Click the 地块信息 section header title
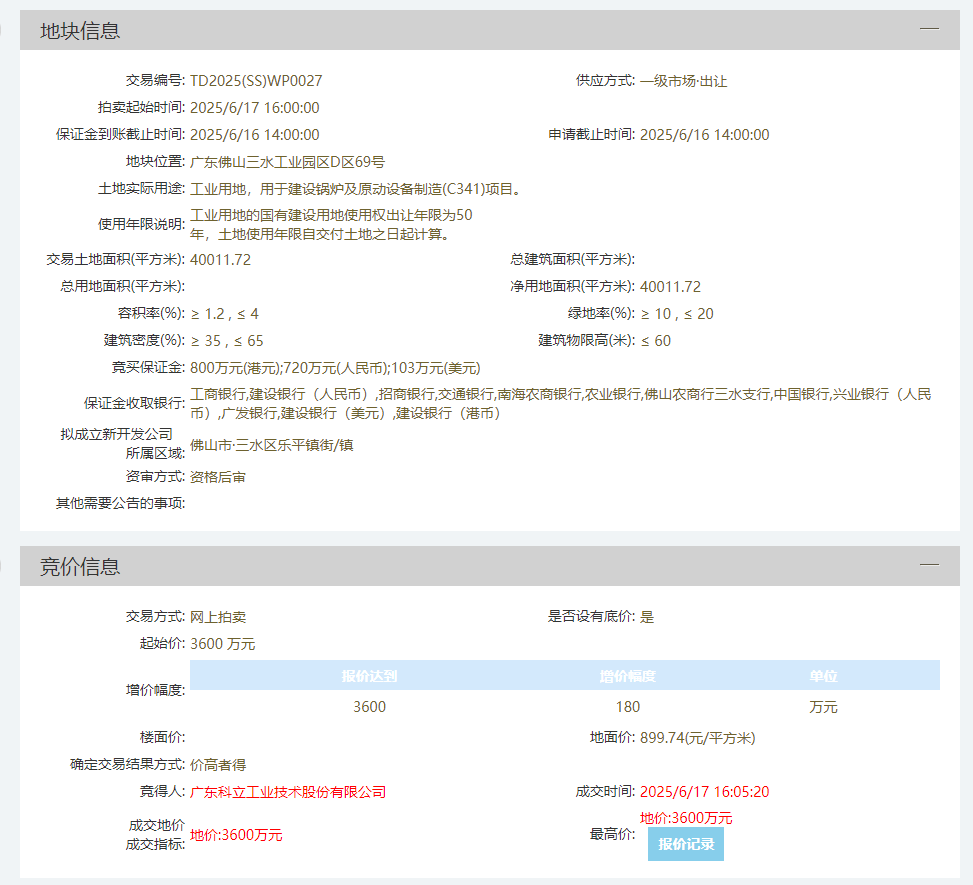The image size is (973, 885). point(80,31)
